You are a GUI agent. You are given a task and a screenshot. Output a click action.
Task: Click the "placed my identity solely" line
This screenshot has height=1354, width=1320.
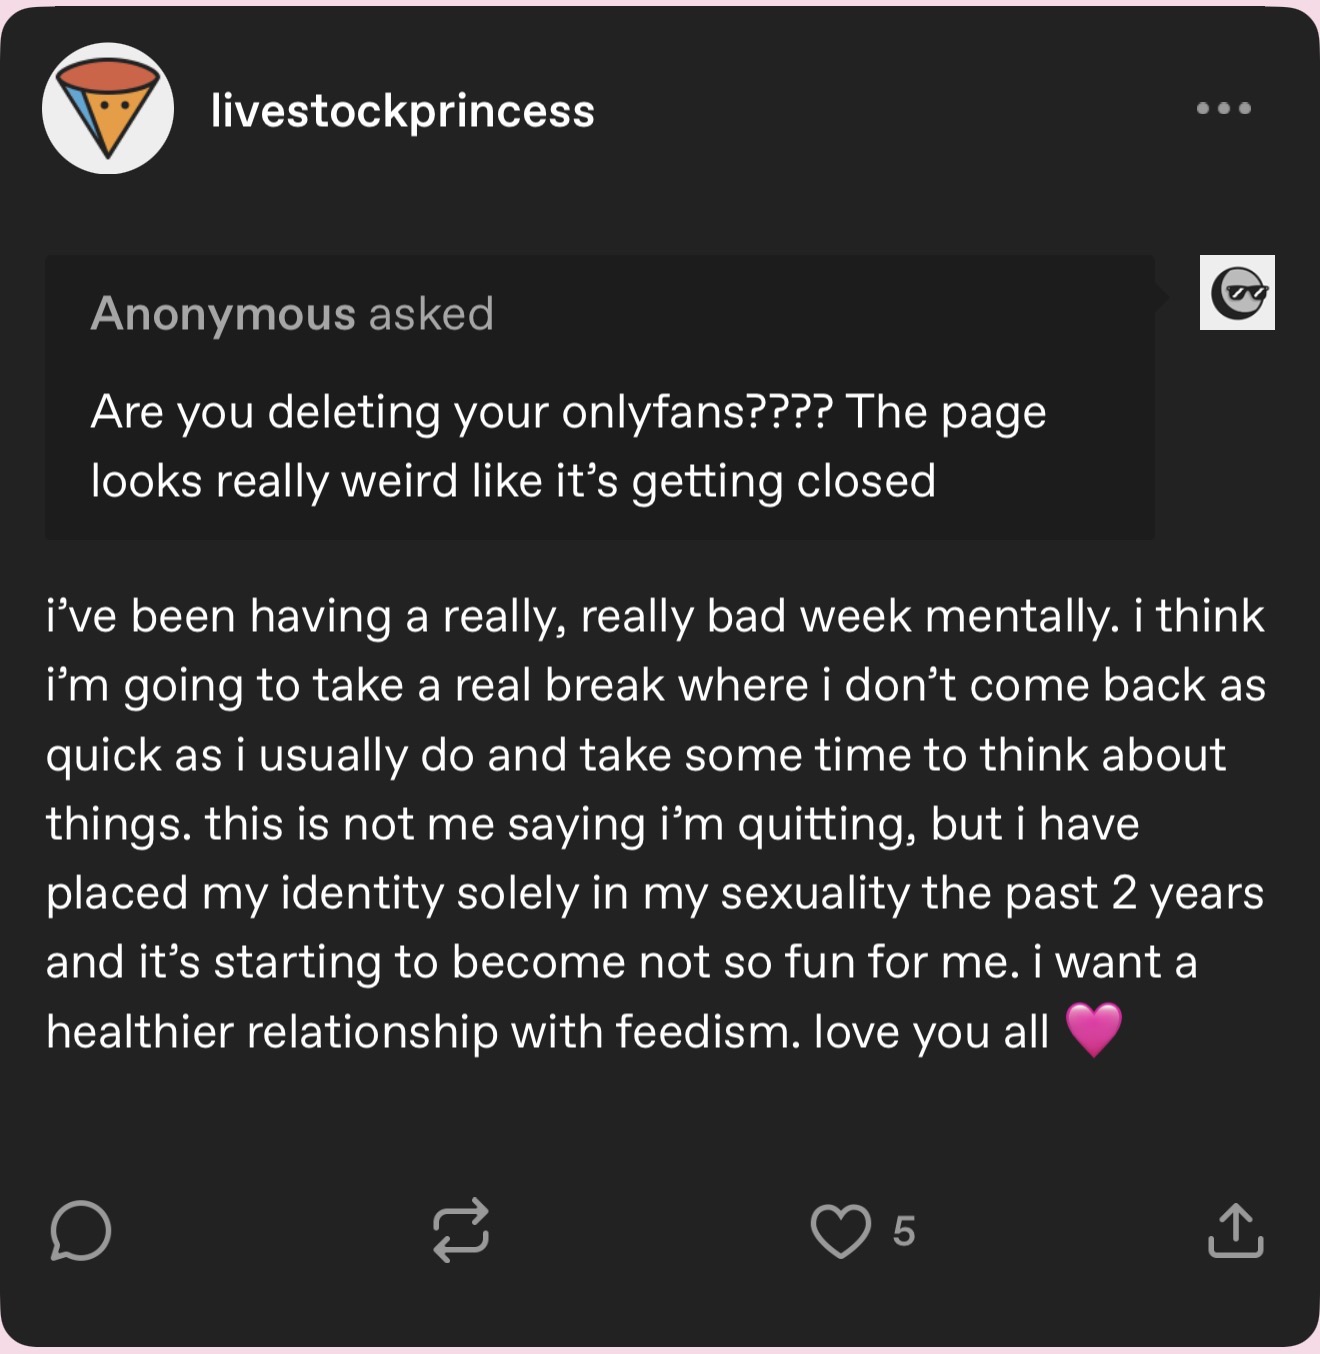tap(655, 893)
